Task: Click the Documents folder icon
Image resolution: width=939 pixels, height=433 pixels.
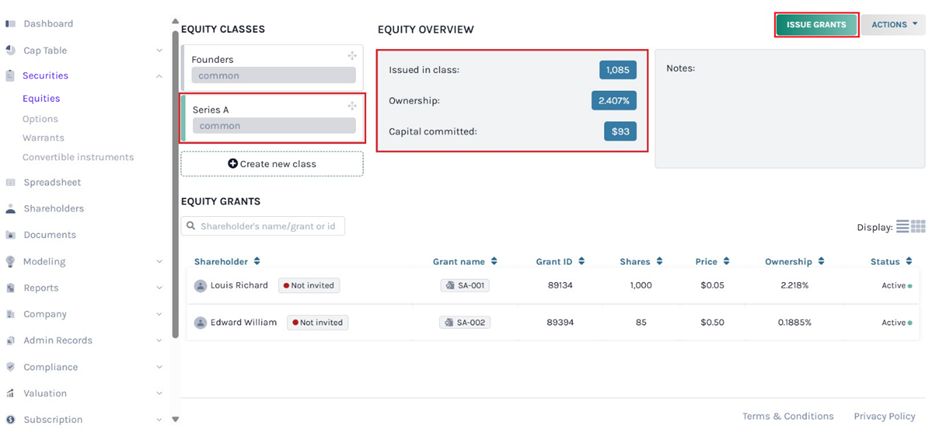Action: pyautogui.click(x=10, y=235)
